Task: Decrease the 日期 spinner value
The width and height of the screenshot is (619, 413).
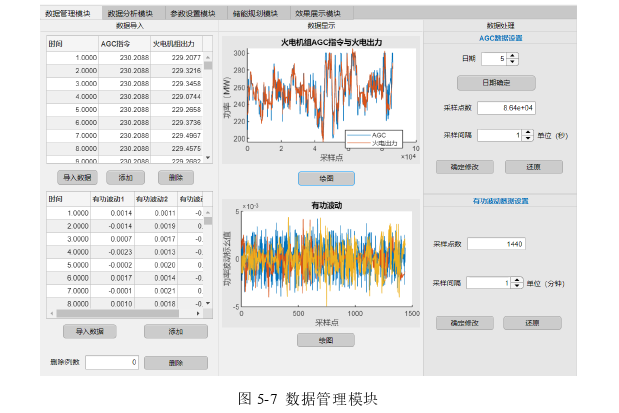Action: tap(512, 62)
